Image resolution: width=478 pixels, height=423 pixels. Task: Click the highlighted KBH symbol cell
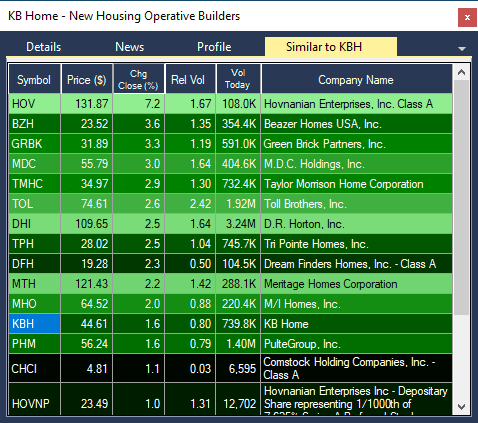click(34, 324)
